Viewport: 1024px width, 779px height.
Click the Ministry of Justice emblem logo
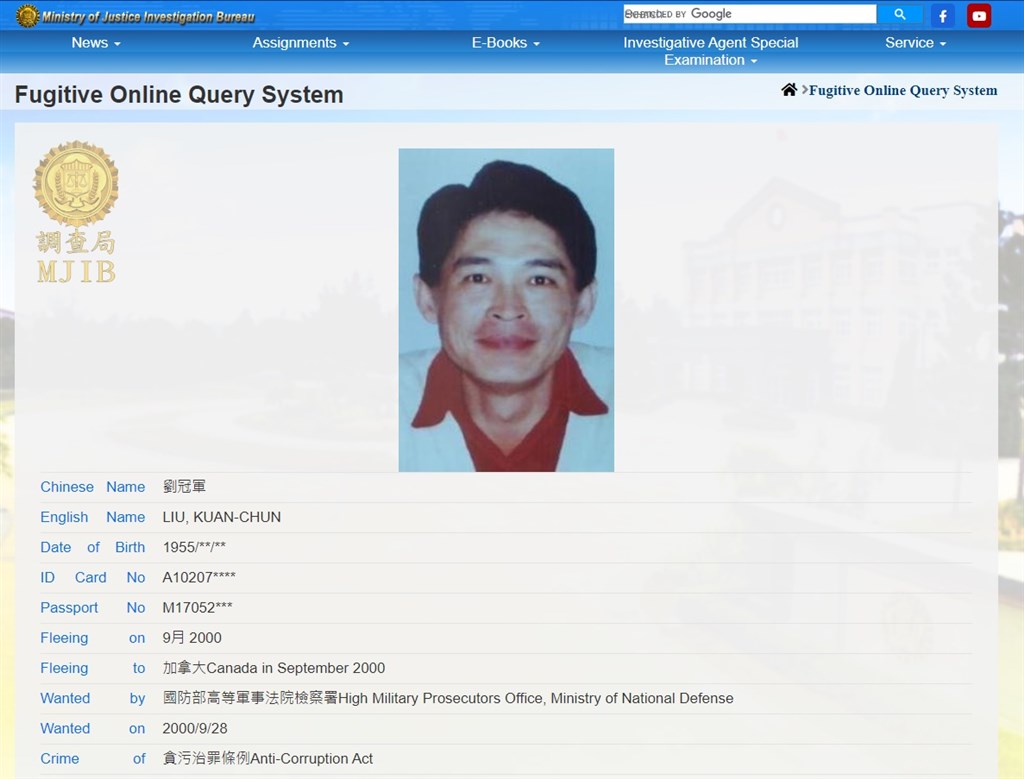coord(27,16)
